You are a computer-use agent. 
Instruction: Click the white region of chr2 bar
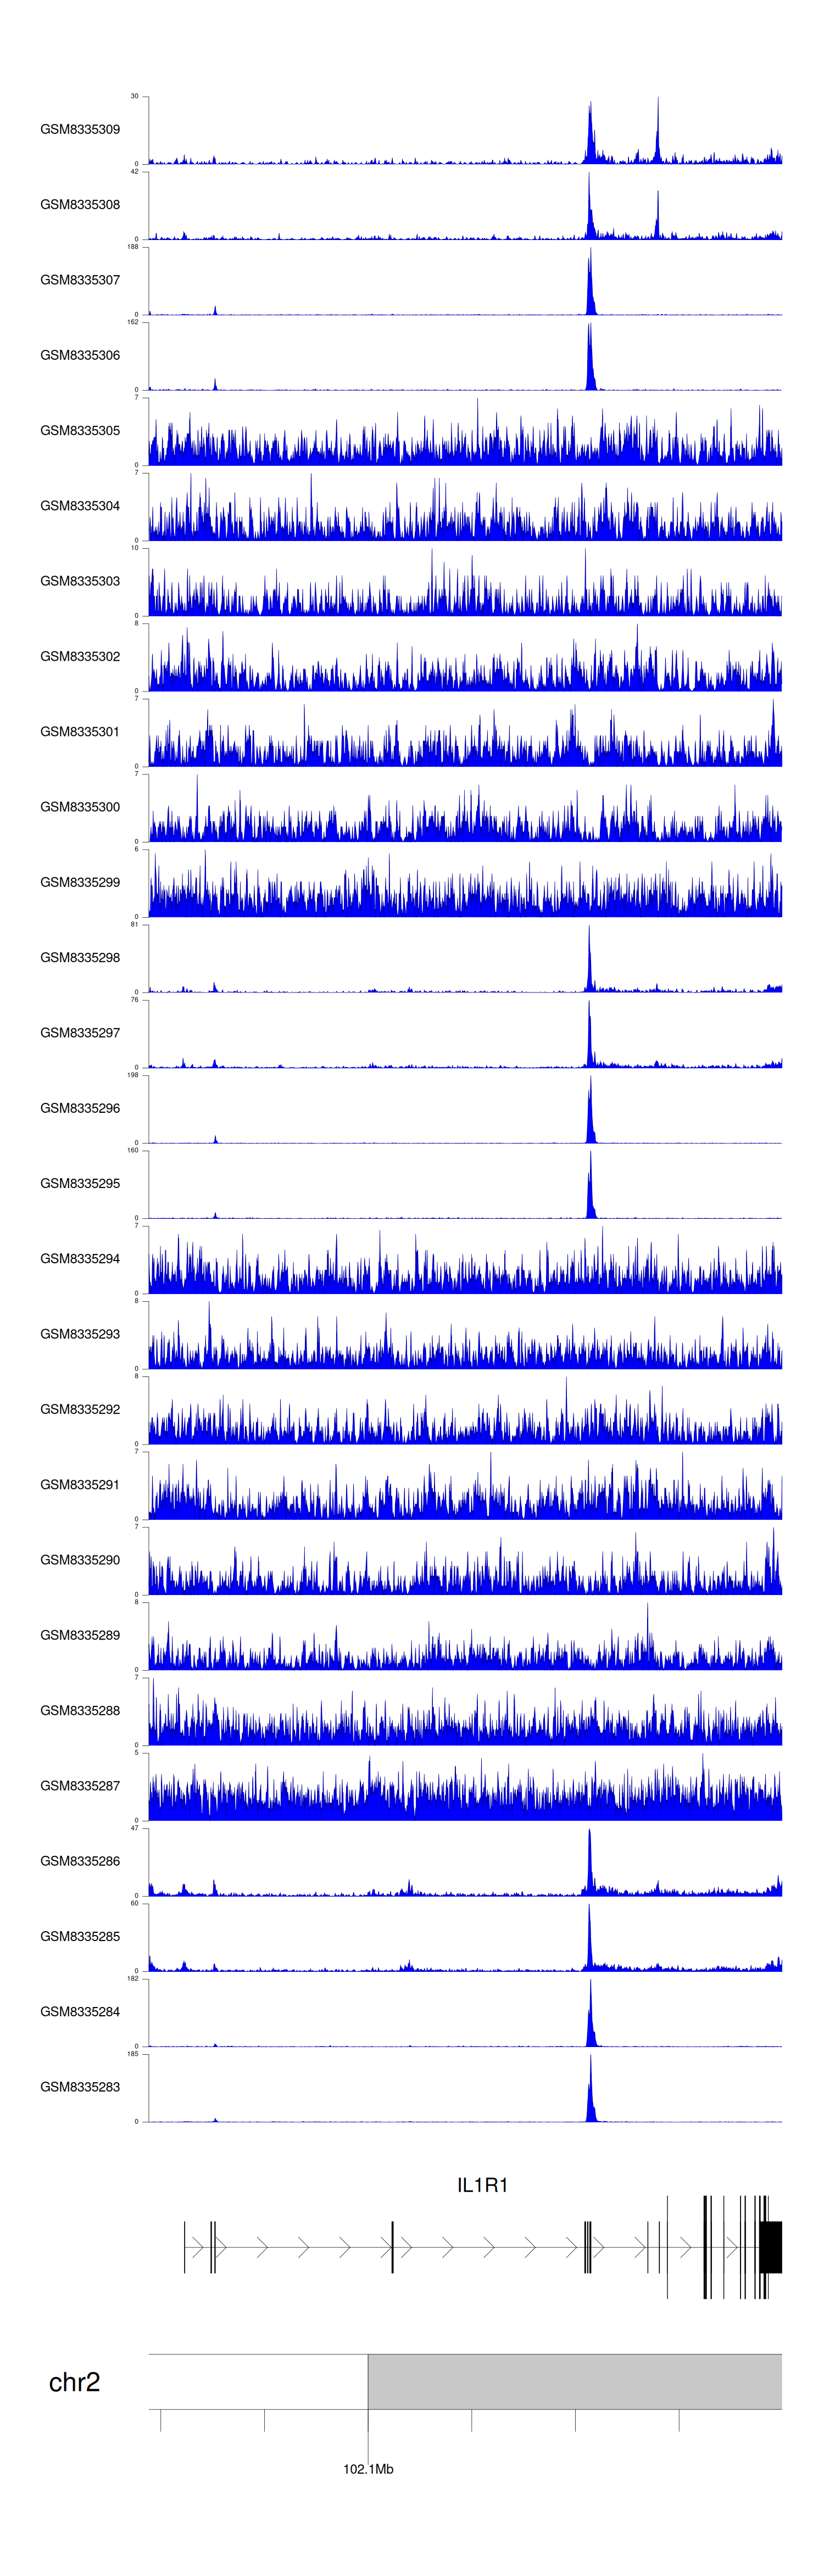pyautogui.click(x=258, y=2381)
